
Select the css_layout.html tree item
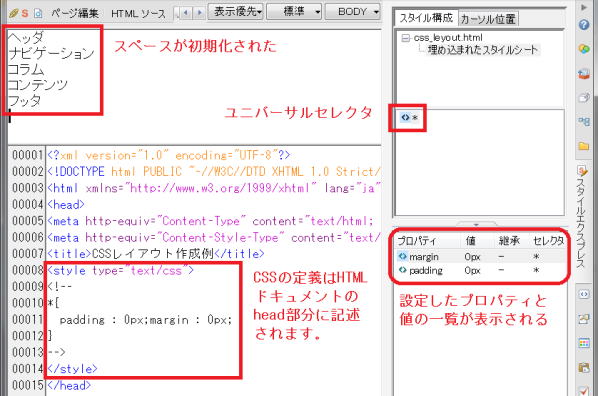point(448,38)
